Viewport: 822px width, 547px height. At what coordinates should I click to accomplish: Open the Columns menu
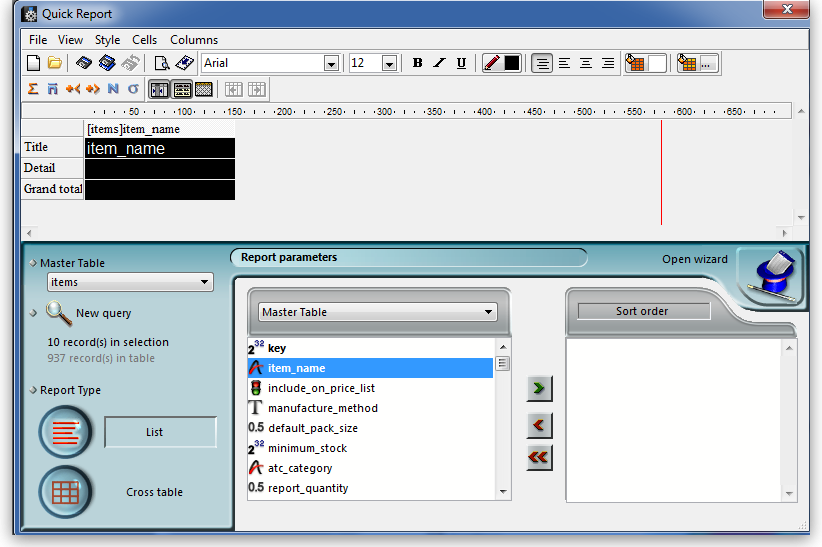point(194,40)
